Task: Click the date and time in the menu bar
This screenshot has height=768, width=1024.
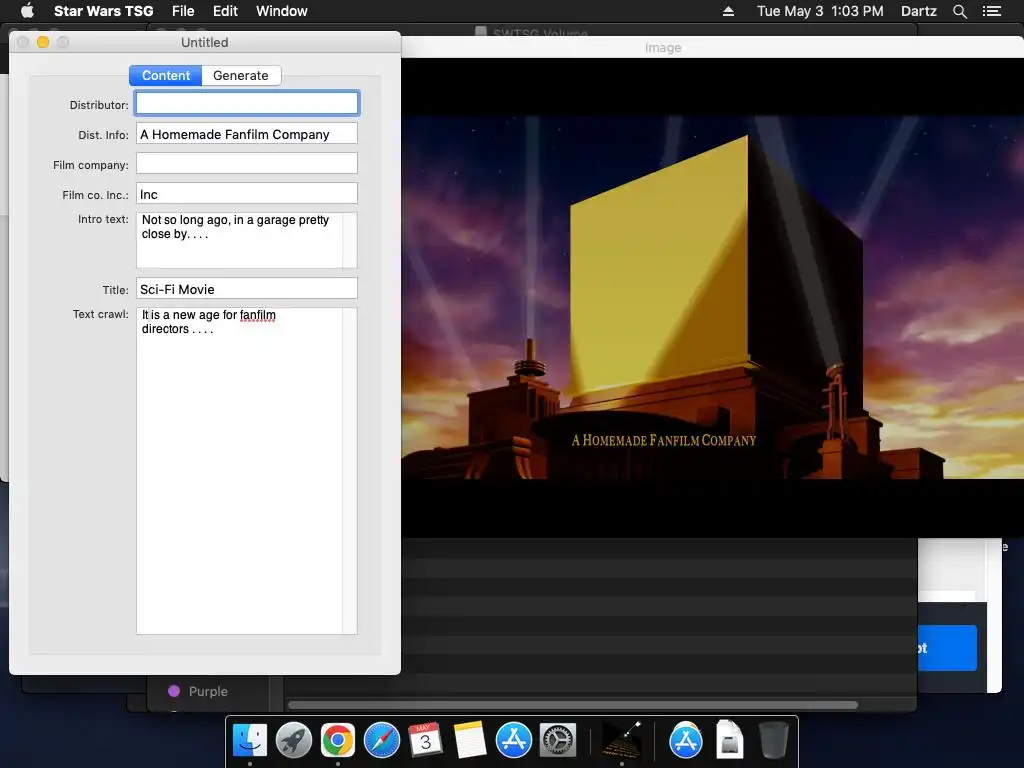Action: (x=820, y=11)
